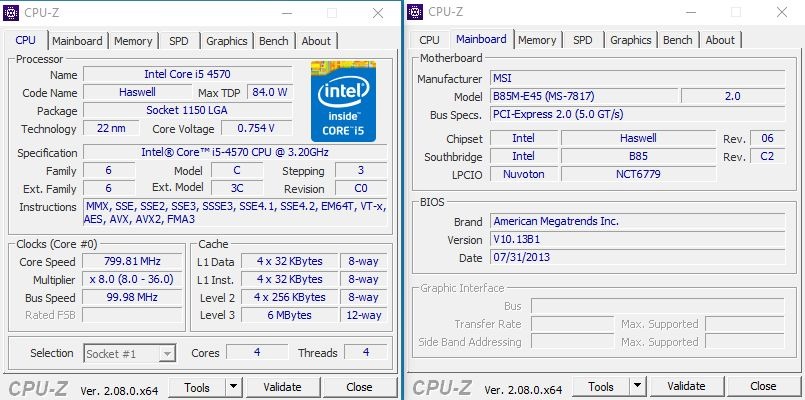The image size is (805, 400).
Task: Click Multiplier value x 8.0 (8.0 - 36.0)
Action: click(x=132, y=279)
